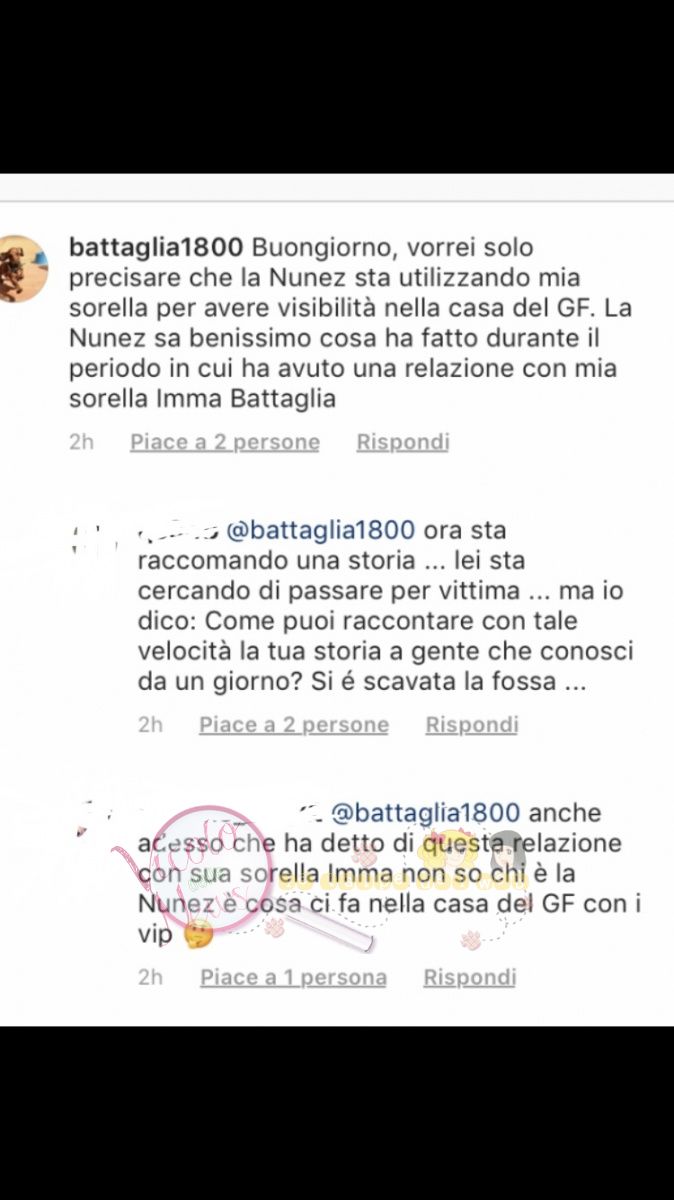Tap the 2h timestamp under third comment
Image resolution: width=674 pixels, height=1200 pixels.
pos(151,978)
